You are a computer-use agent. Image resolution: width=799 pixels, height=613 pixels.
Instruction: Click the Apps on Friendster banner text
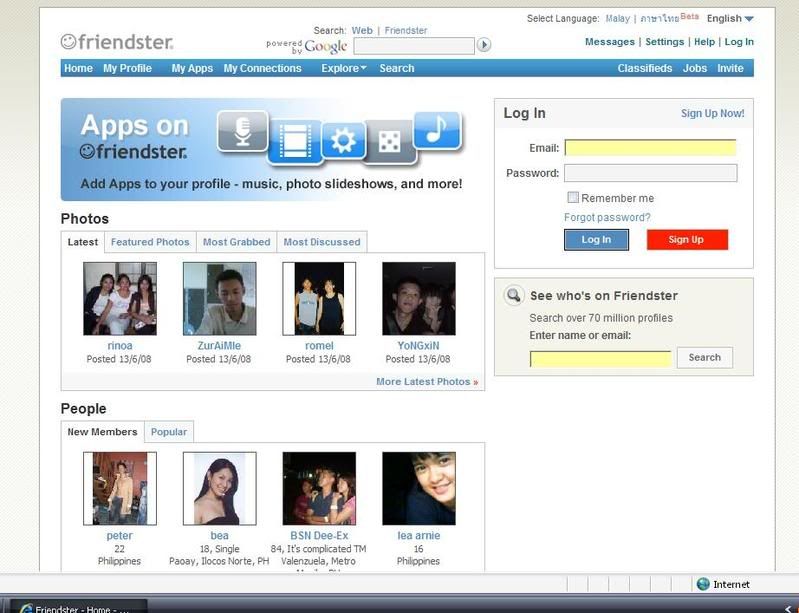point(134,137)
